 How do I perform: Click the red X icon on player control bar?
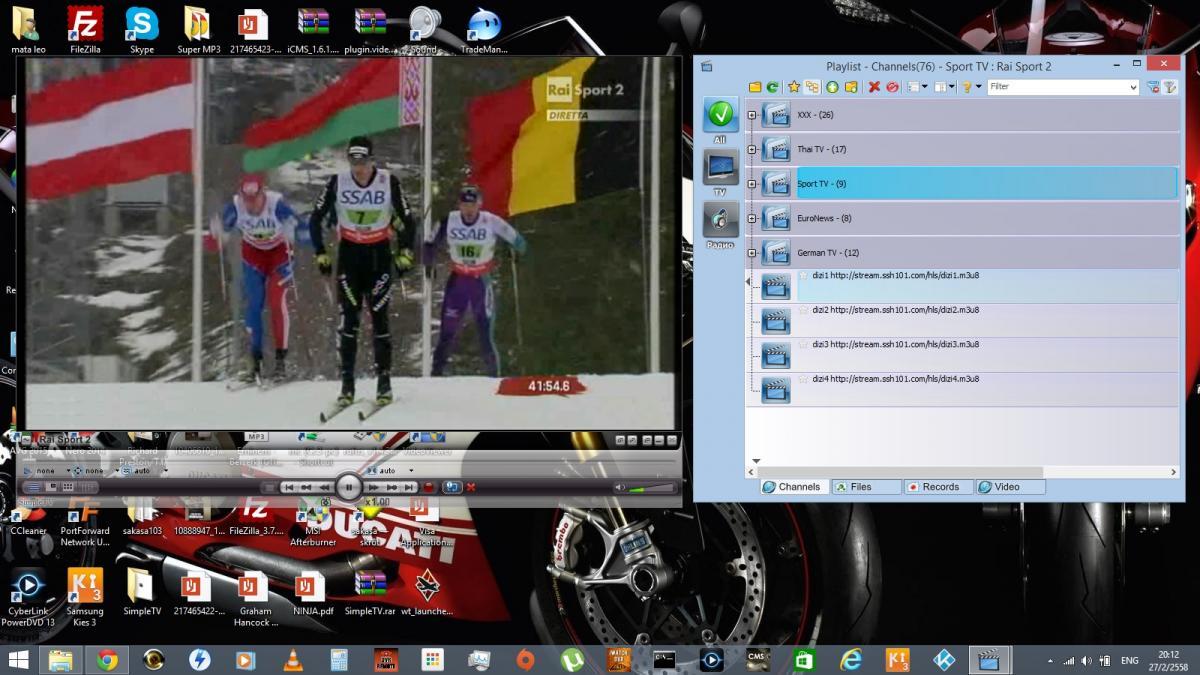click(x=471, y=487)
